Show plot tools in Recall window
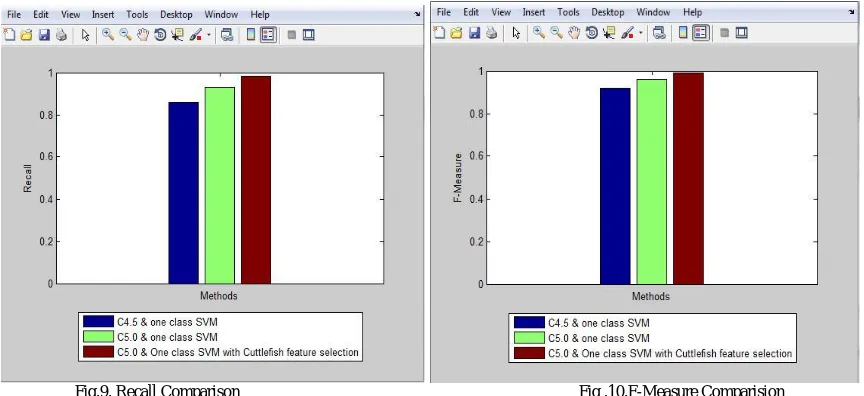The width and height of the screenshot is (864, 396). pyautogui.click(x=309, y=35)
